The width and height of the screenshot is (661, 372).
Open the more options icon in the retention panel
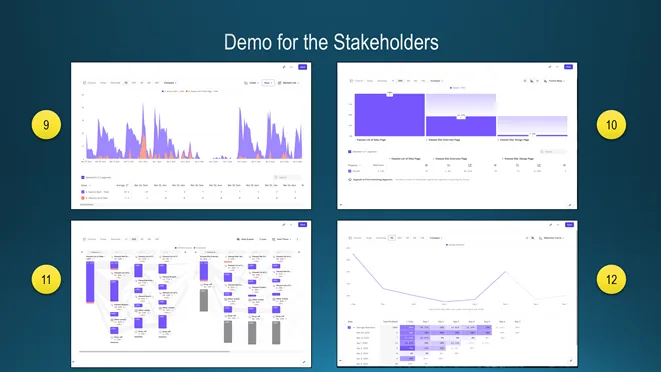click(x=558, y=225)
